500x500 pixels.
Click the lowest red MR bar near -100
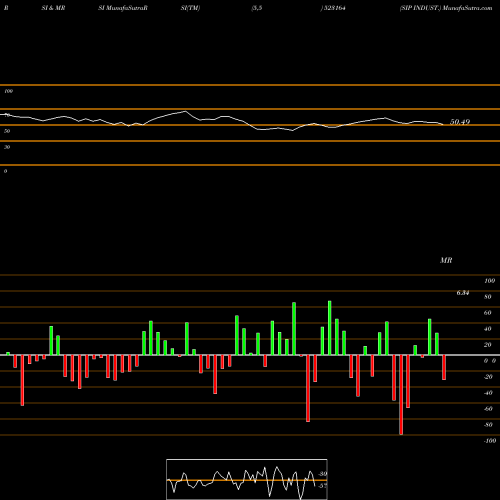pyautogui.click(x=401, y=395)
